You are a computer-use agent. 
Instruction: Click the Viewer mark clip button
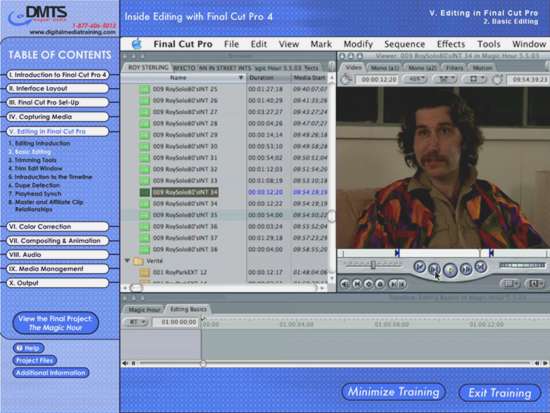(357, 284)
